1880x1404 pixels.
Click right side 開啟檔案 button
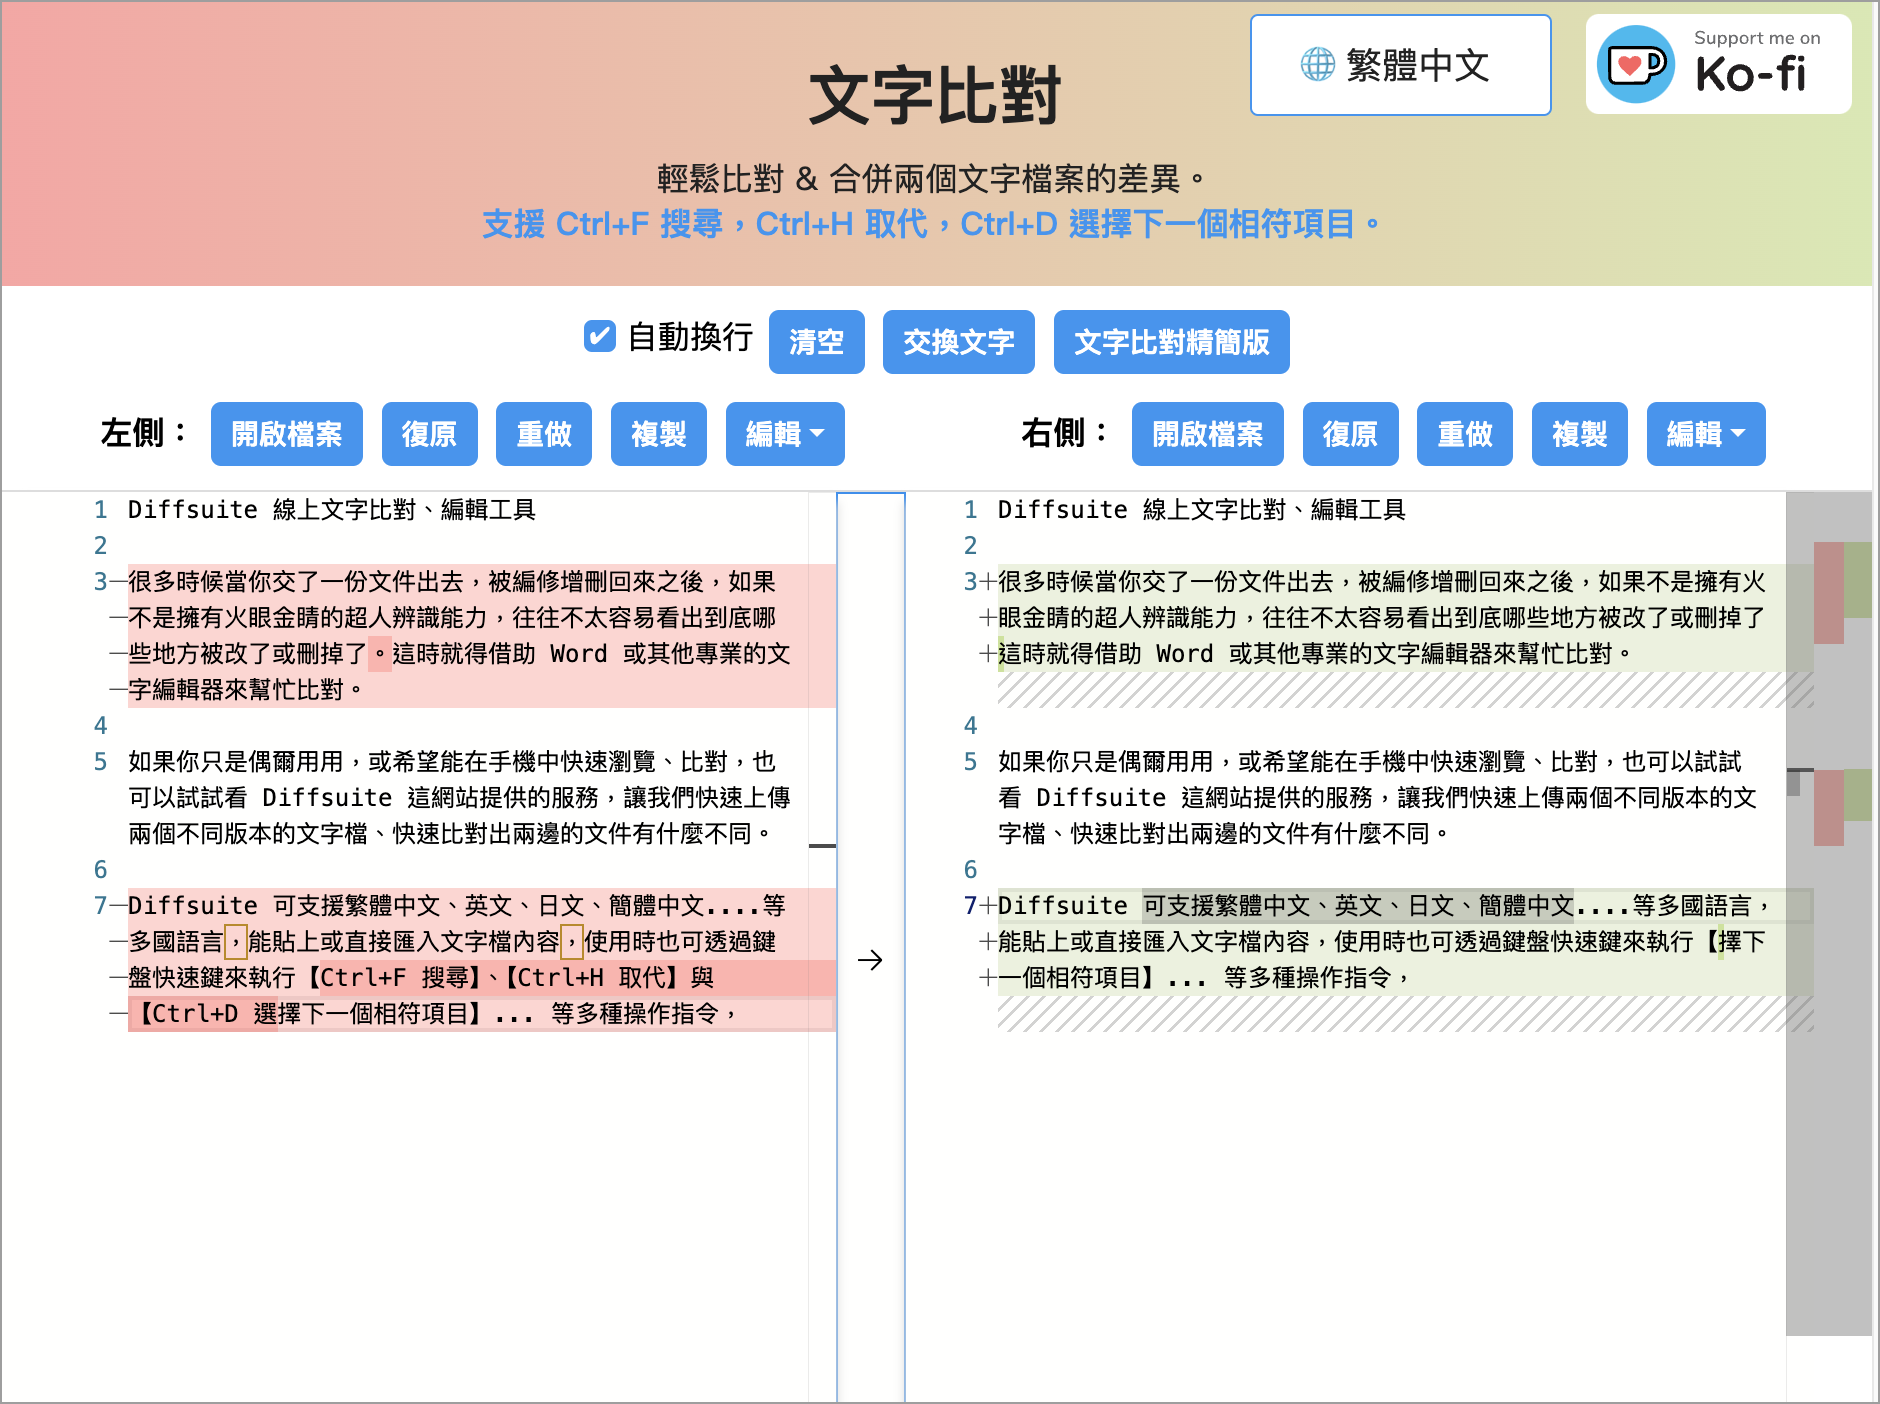tap(1208, 434)
